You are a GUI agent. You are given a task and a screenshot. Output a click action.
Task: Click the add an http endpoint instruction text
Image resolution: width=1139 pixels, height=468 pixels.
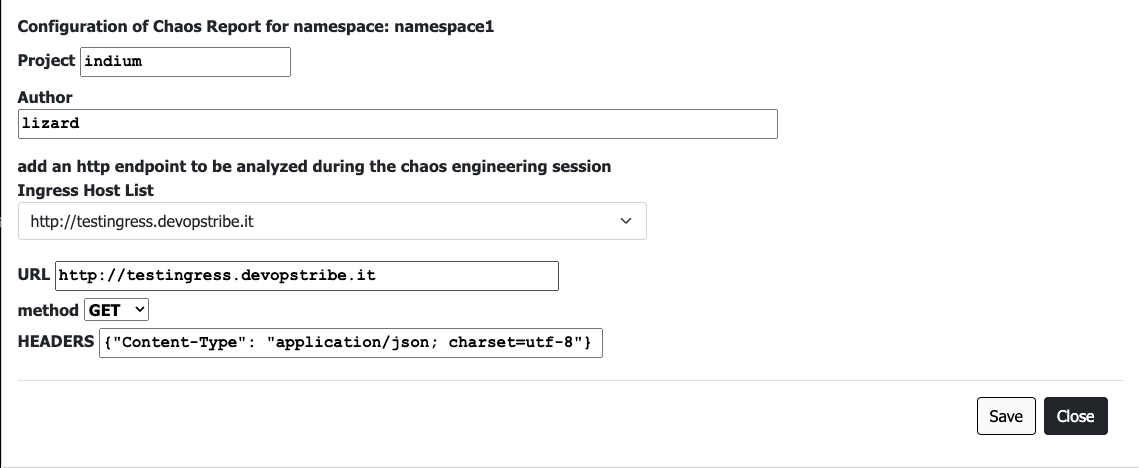tap(314, 166)
